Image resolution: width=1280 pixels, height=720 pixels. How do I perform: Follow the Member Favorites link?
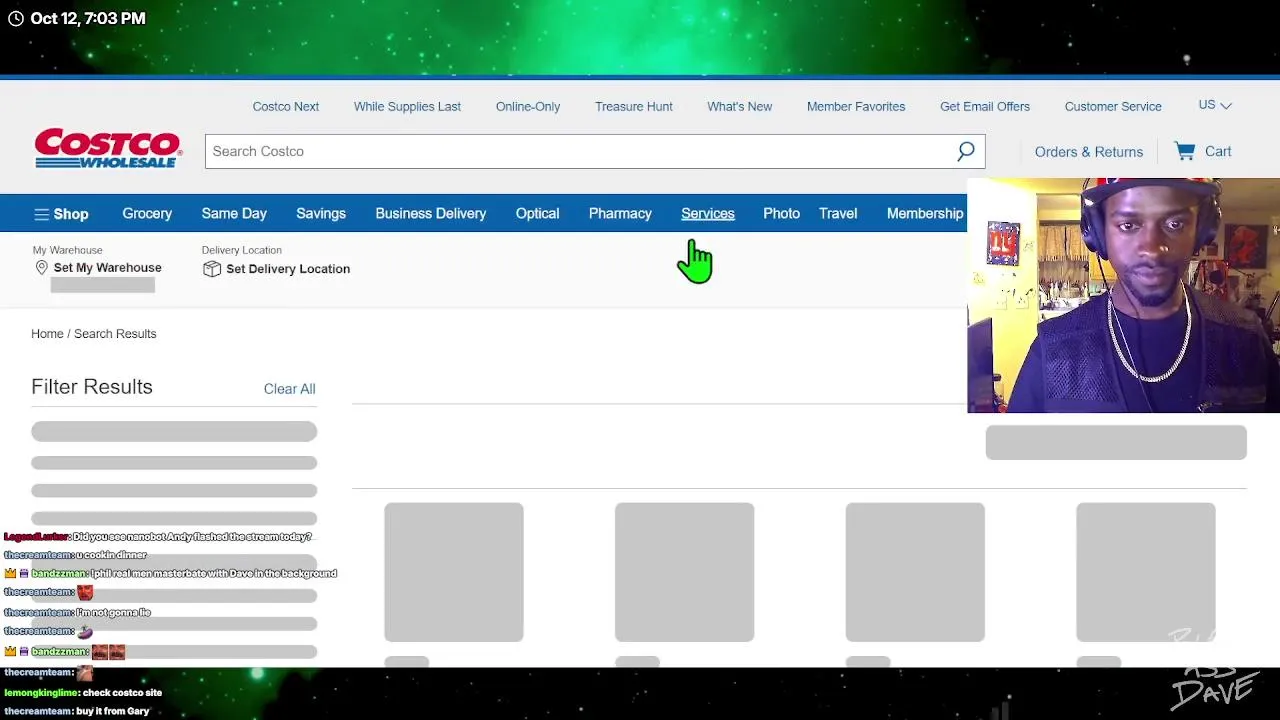pos(856,106)
